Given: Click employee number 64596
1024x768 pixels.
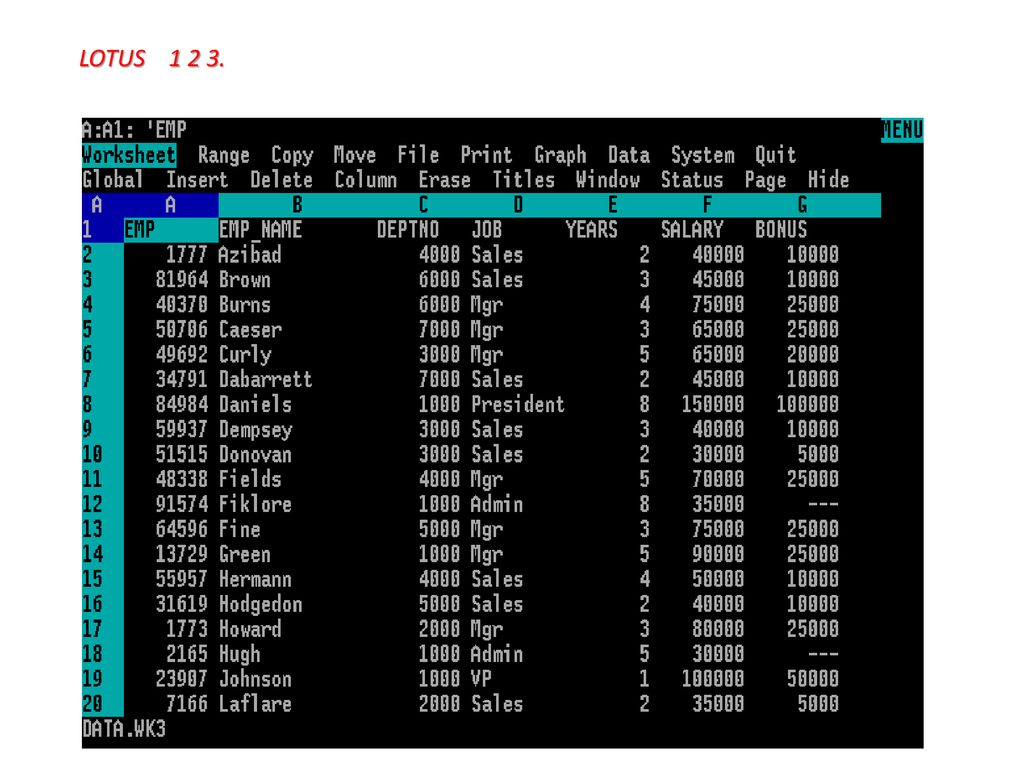Looking at the screenshot, I should tap(182, 530).
